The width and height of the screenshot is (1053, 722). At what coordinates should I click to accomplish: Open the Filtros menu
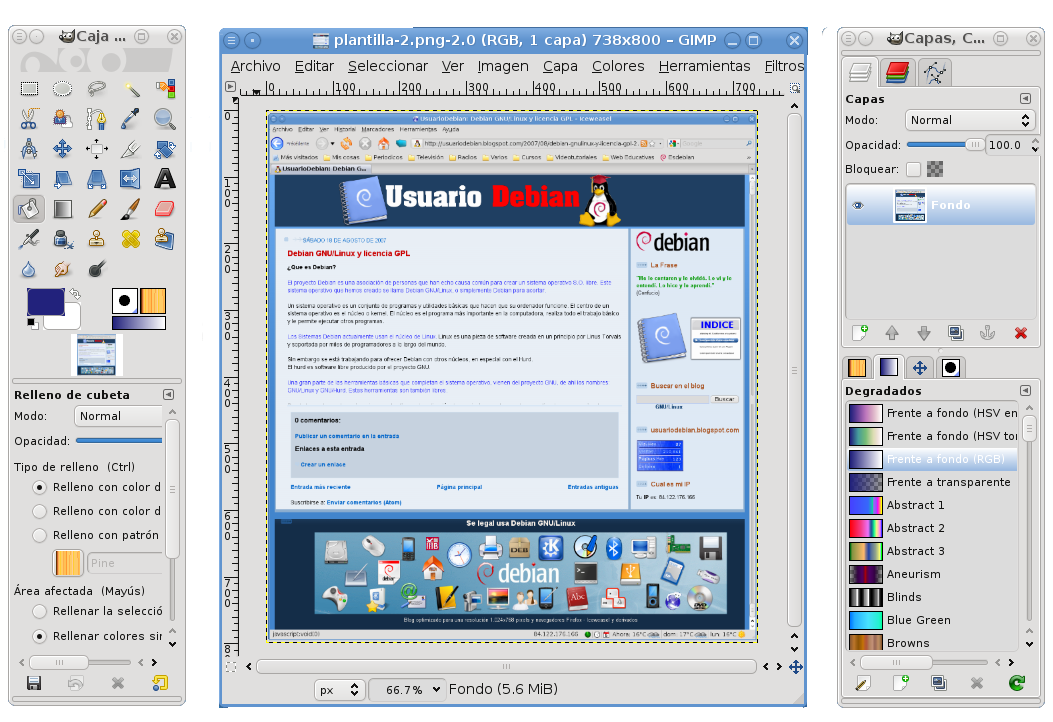point(786,66)
